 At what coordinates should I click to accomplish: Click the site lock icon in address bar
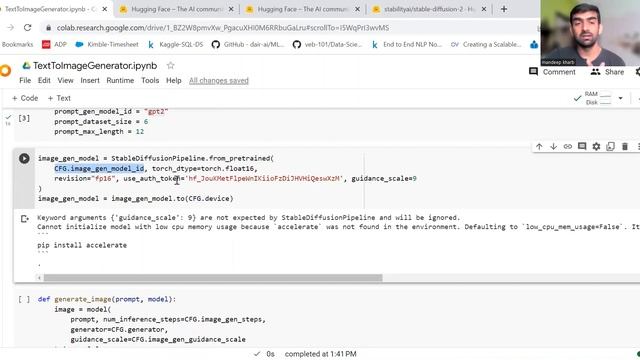coord(49,28)
